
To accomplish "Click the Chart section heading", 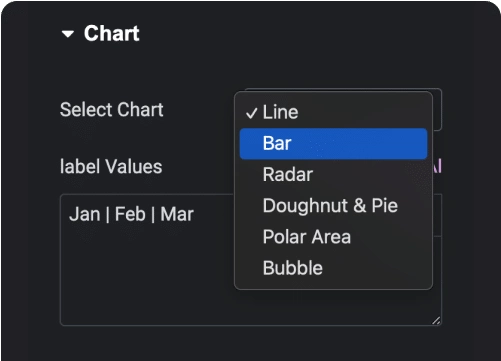I will coord(111,33).
